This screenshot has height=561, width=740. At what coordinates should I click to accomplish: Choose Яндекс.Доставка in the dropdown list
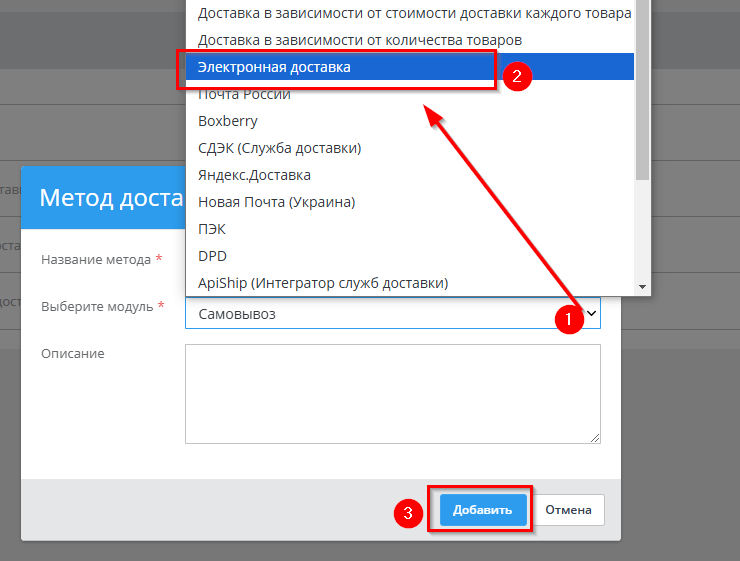pyautogui.click(x=255, y=175)
